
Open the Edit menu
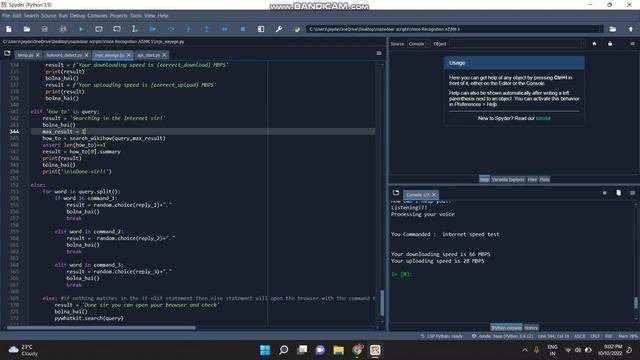pos(17,16)
